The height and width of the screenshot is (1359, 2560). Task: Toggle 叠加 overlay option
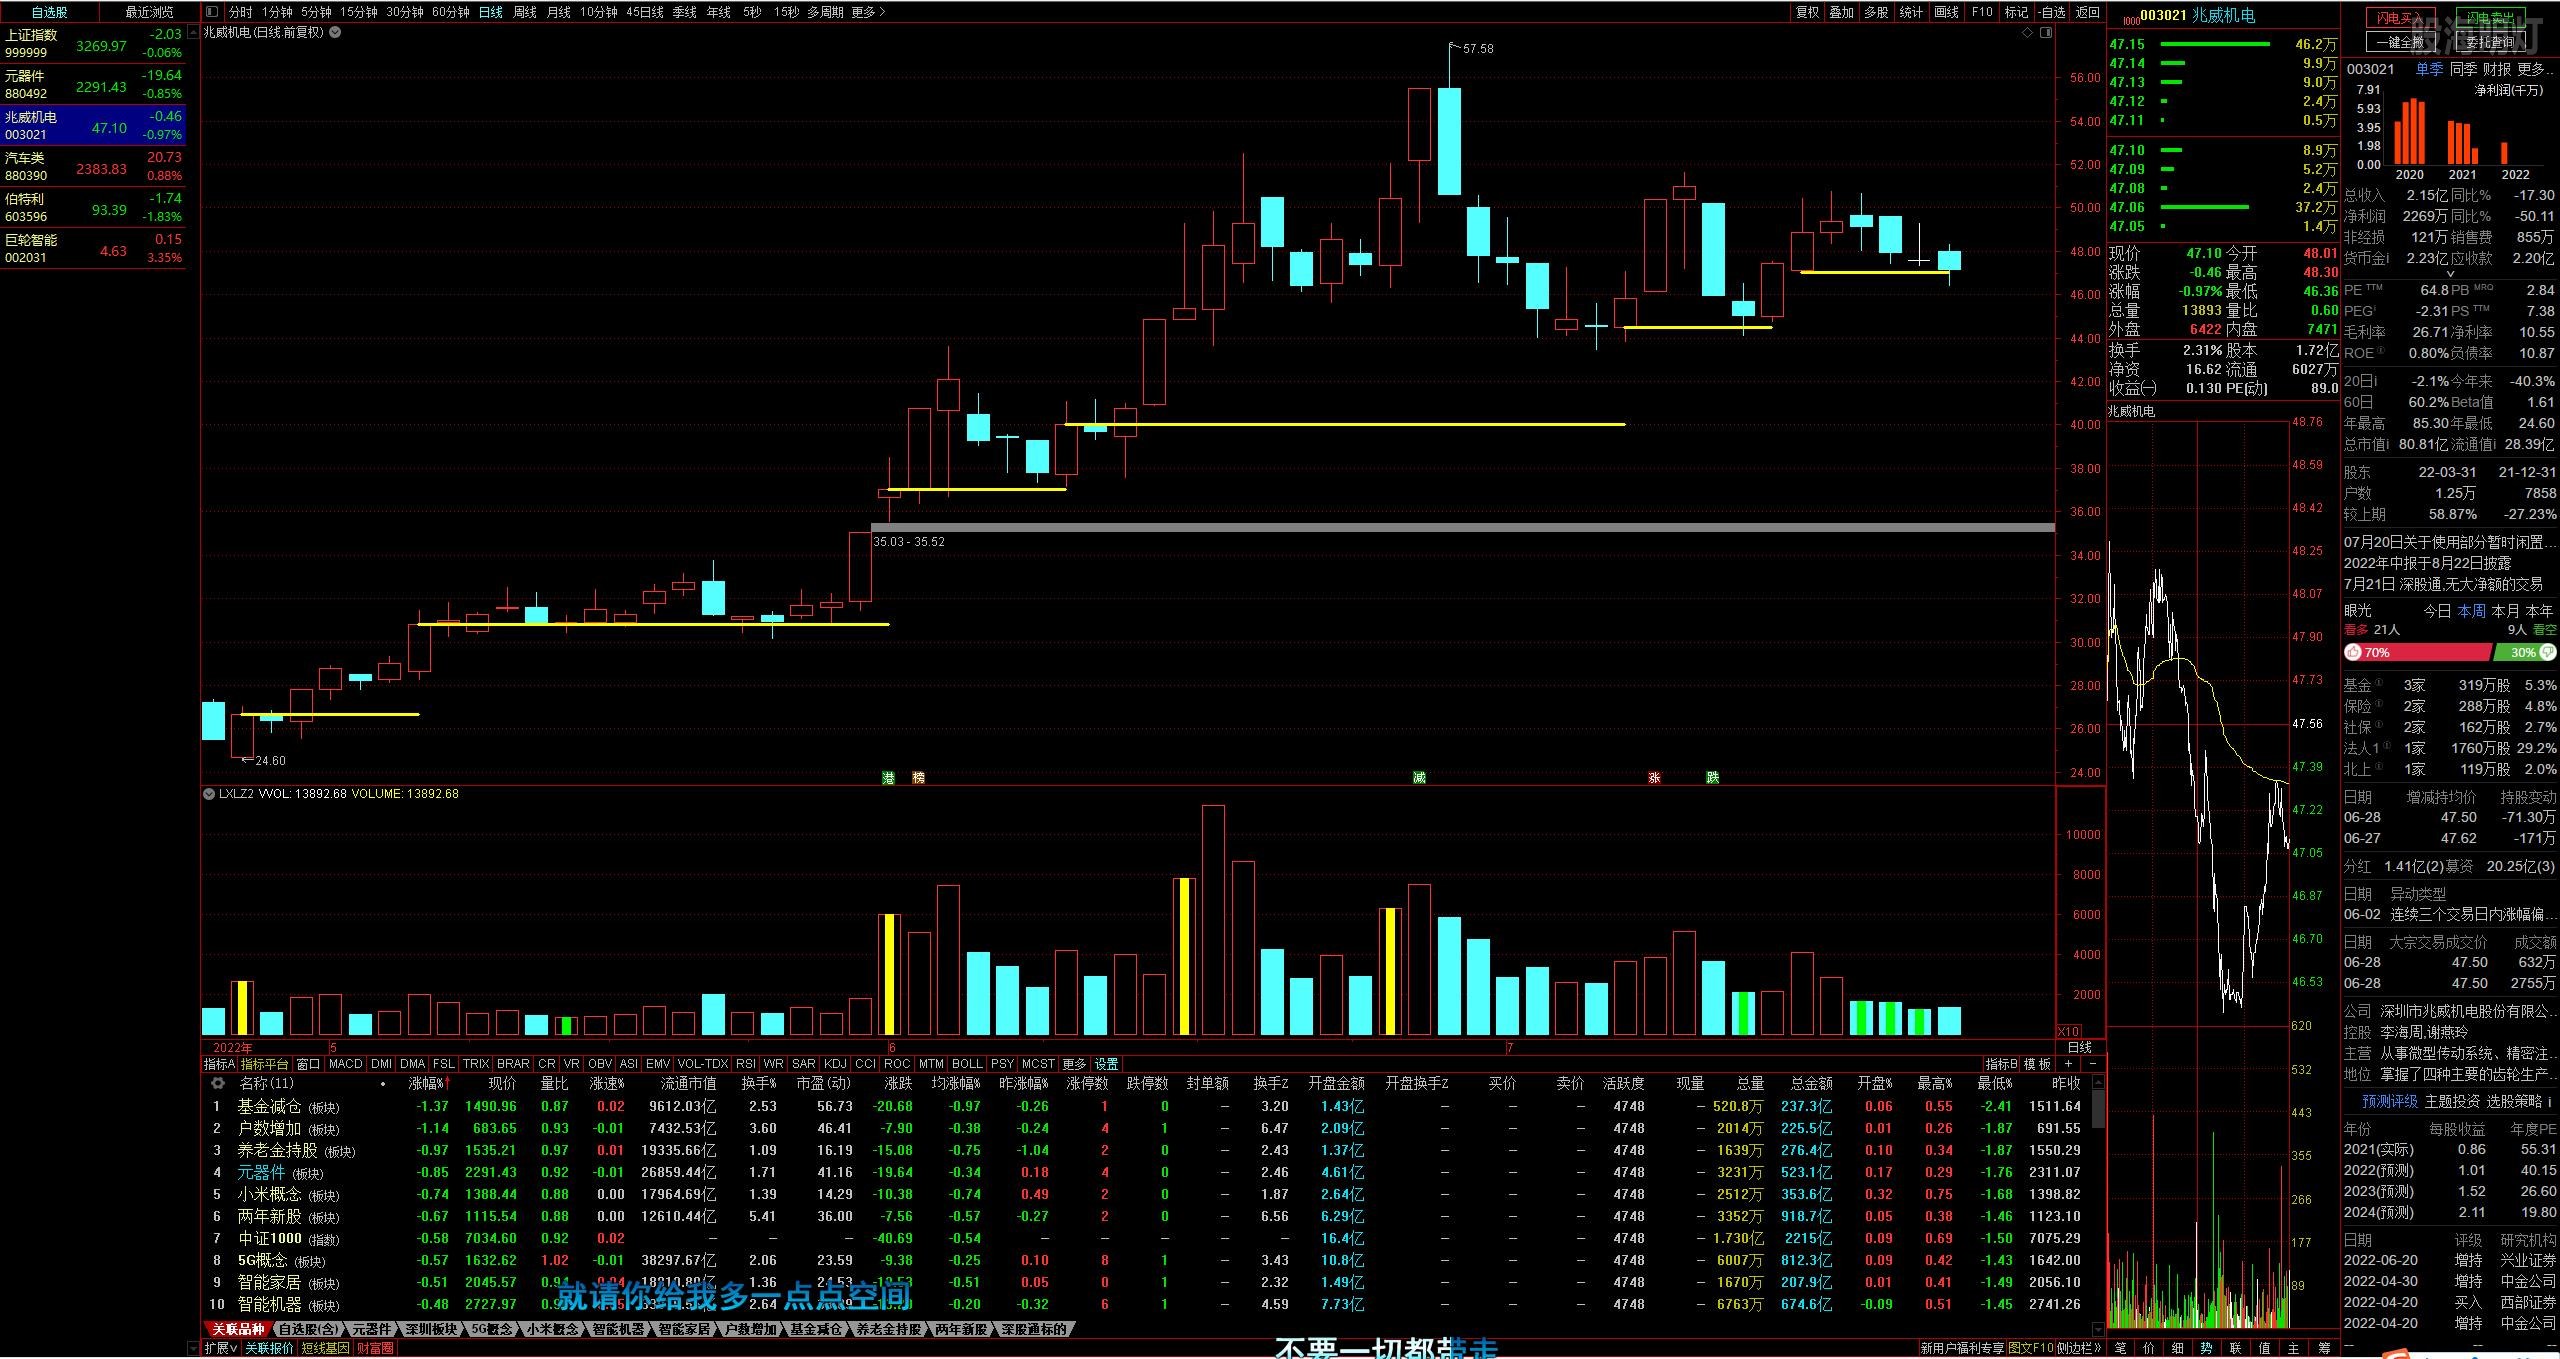[1841, 12]
